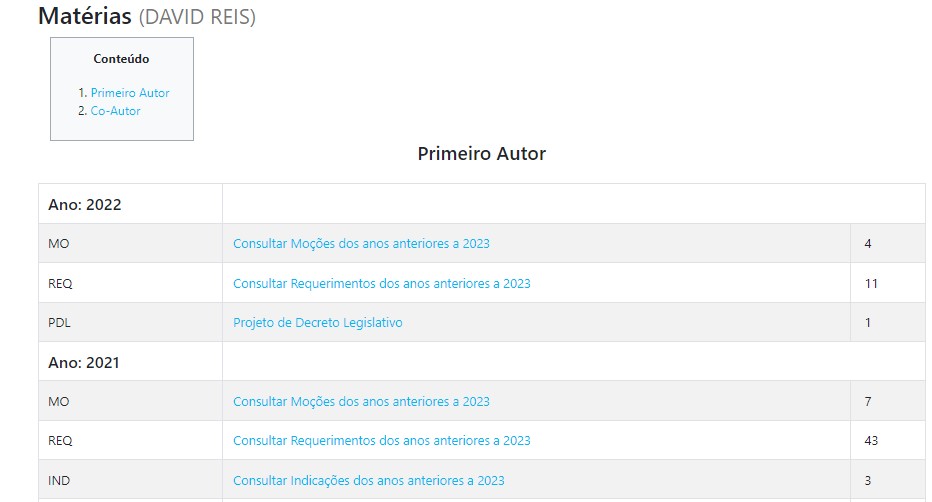Click the MO cell under Ano 2022
The width and height of the screenshot is (932, 502).
(x=58, y=244)
